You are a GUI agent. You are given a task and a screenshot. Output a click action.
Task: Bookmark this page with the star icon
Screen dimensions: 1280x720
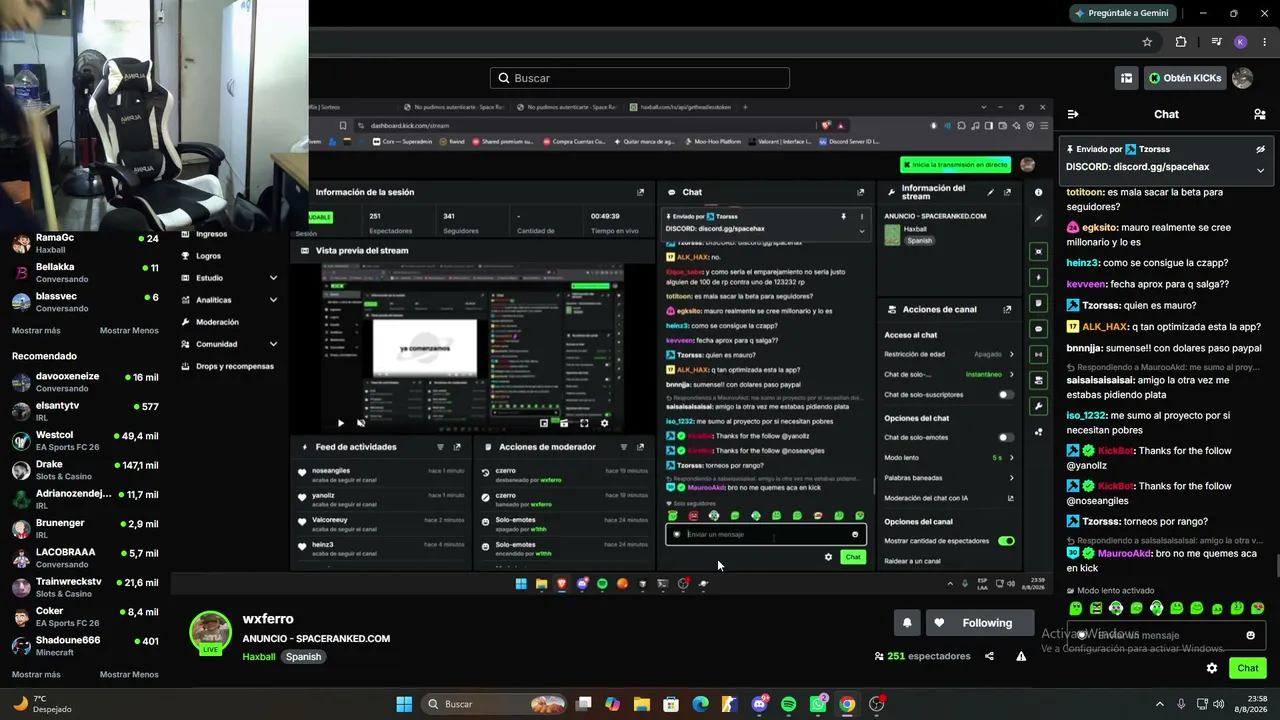1147,42
